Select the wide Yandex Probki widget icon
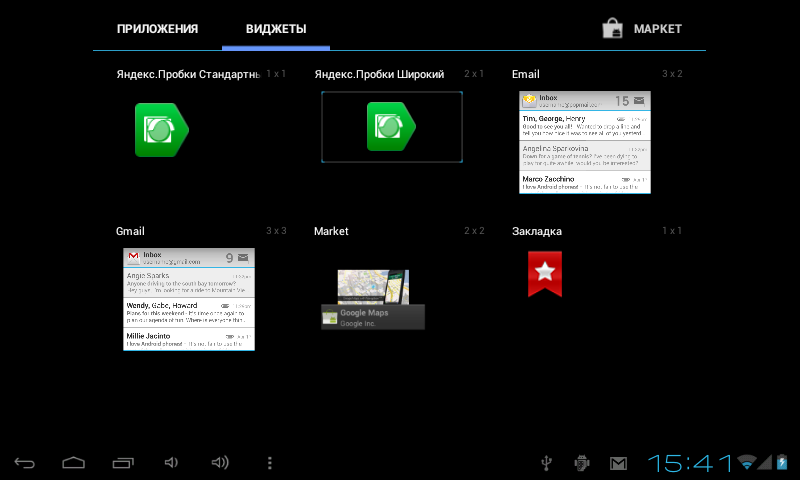Screen dimensions: 800x480 (391, 126)
